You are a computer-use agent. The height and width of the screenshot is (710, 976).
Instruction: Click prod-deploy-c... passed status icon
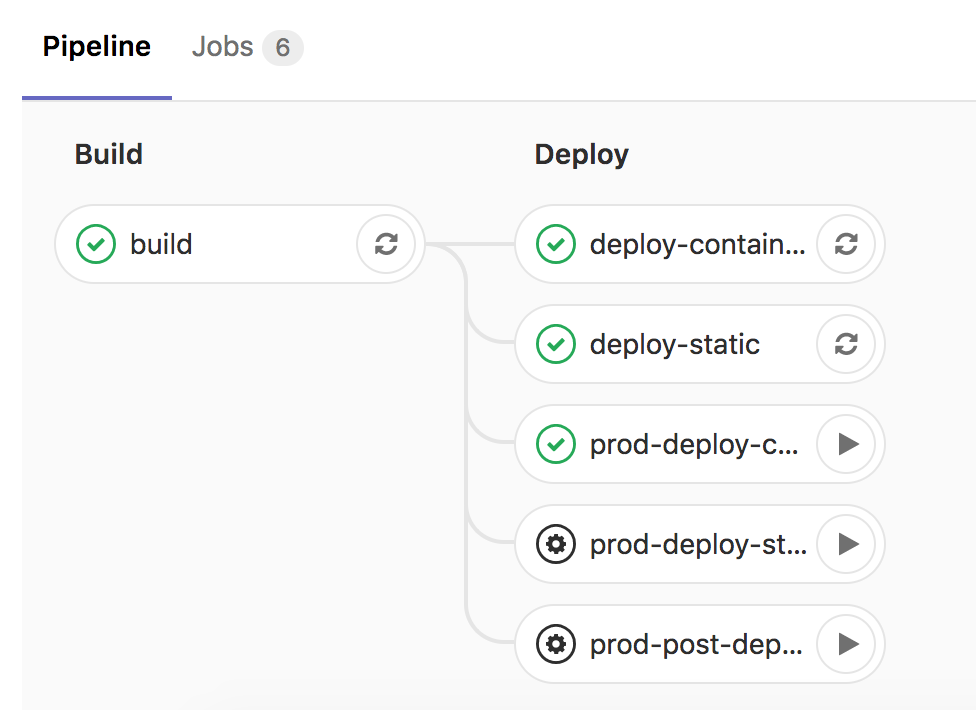pyautogui.click(x=556, y=444)
